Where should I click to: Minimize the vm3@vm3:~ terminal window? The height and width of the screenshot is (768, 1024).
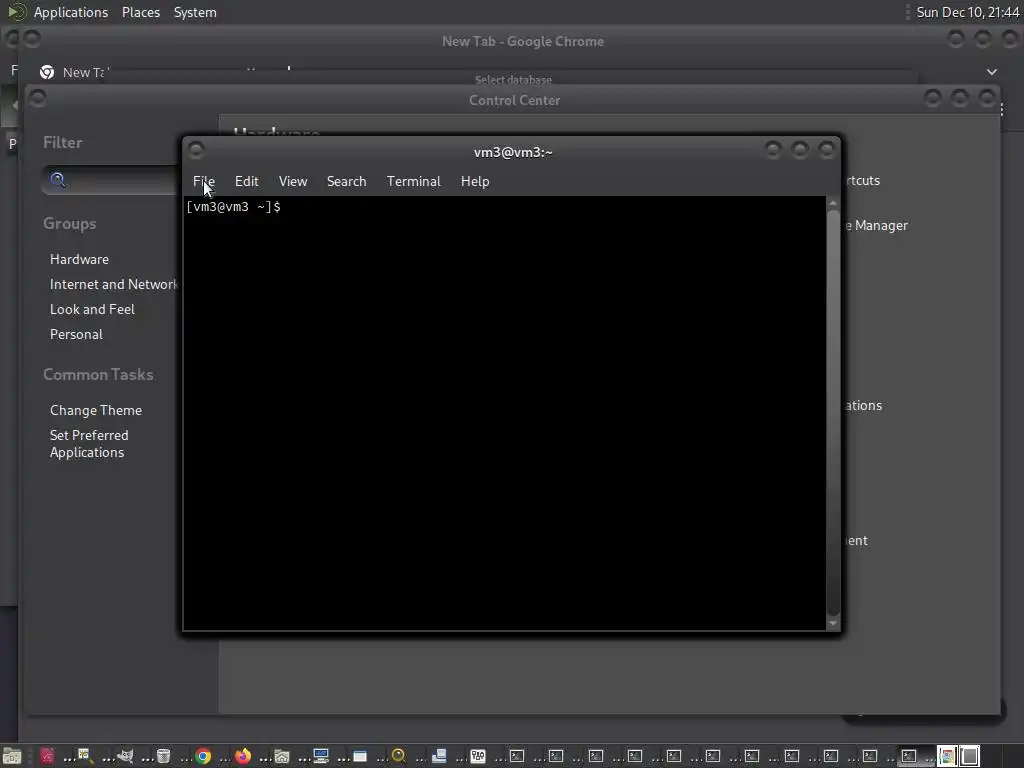coord(773,151)
